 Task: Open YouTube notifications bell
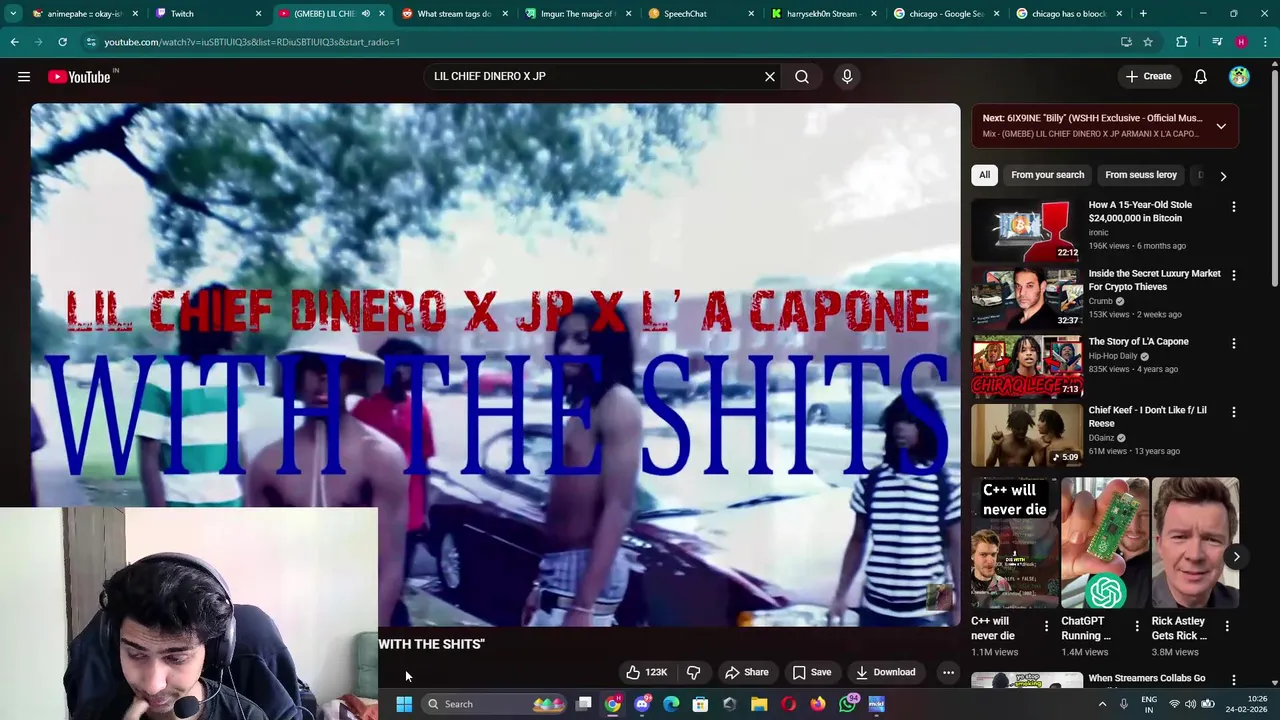point(1201,76)
